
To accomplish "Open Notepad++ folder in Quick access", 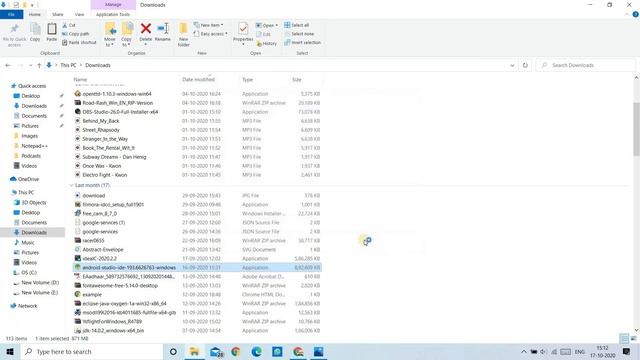I will coord(34,146).
